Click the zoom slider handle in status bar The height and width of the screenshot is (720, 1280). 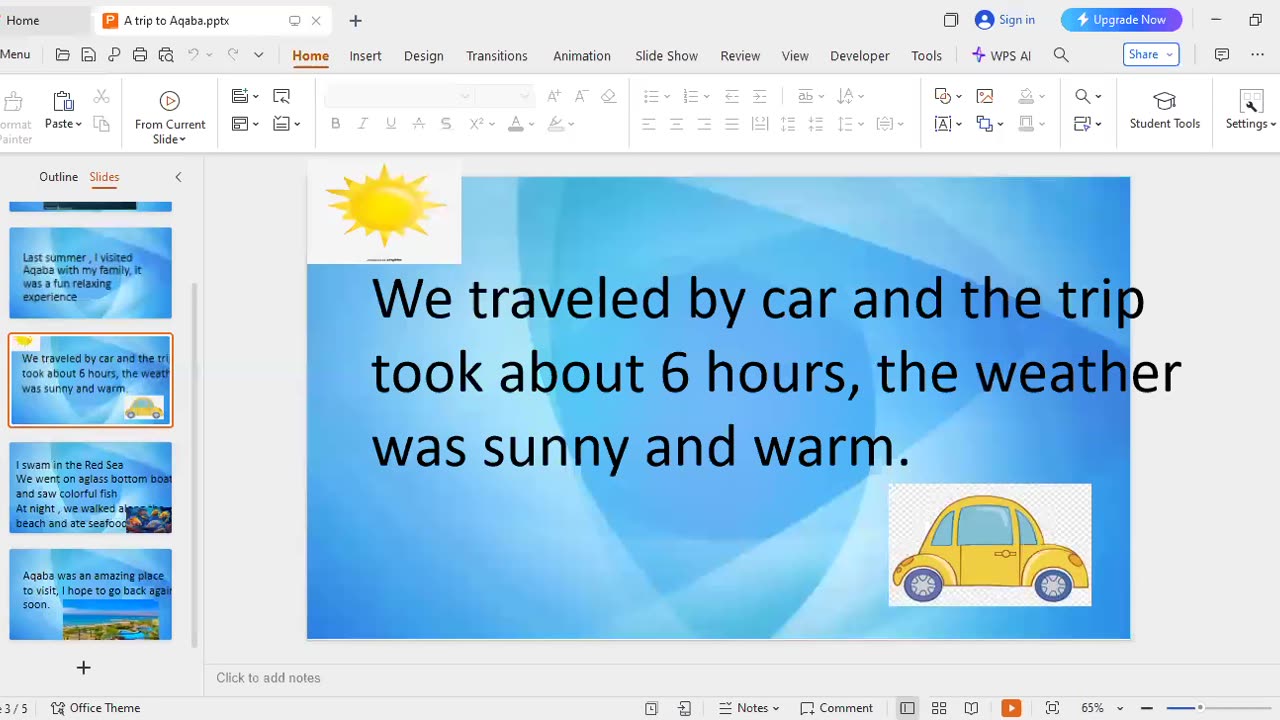[1200, 708]
